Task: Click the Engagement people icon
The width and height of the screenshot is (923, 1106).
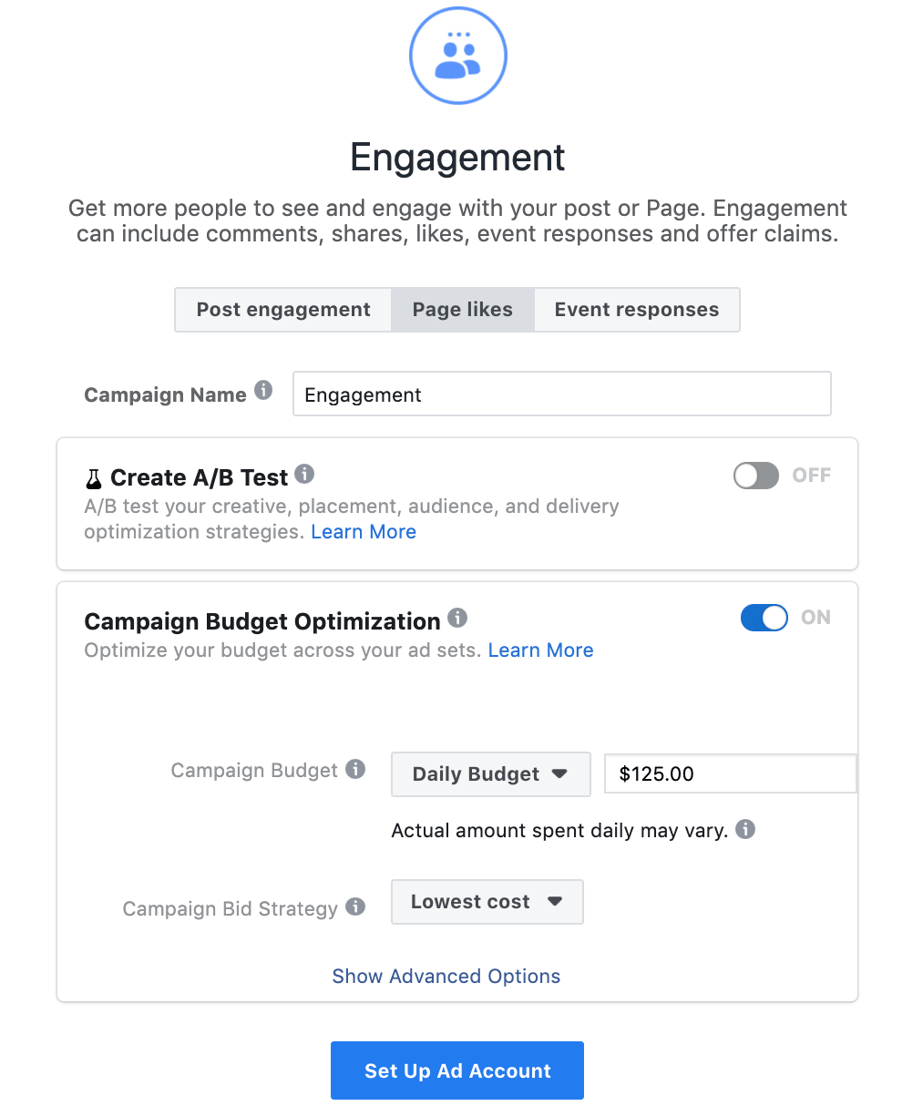Action: tap(457, 55)
